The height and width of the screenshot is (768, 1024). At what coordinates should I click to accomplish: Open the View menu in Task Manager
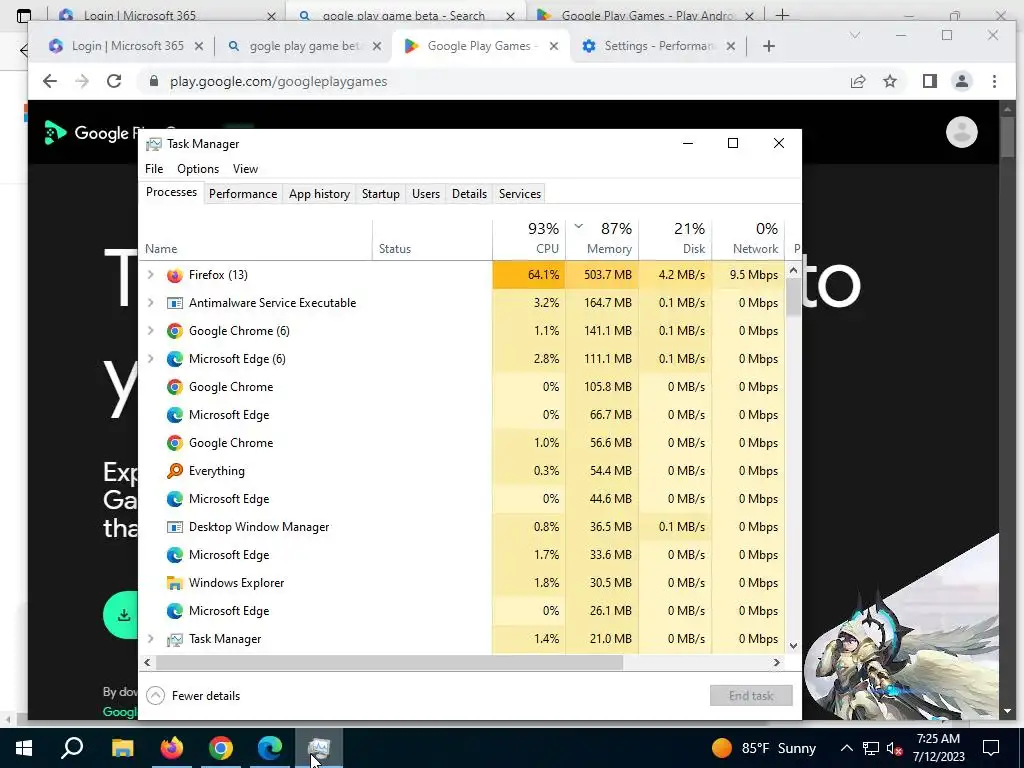click(246, 169)
